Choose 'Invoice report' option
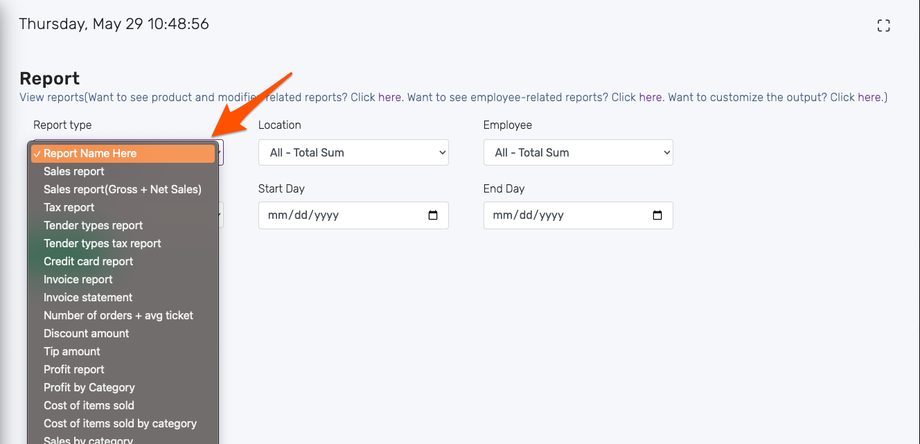Screen dimensions: 920x444 [78, 280]
